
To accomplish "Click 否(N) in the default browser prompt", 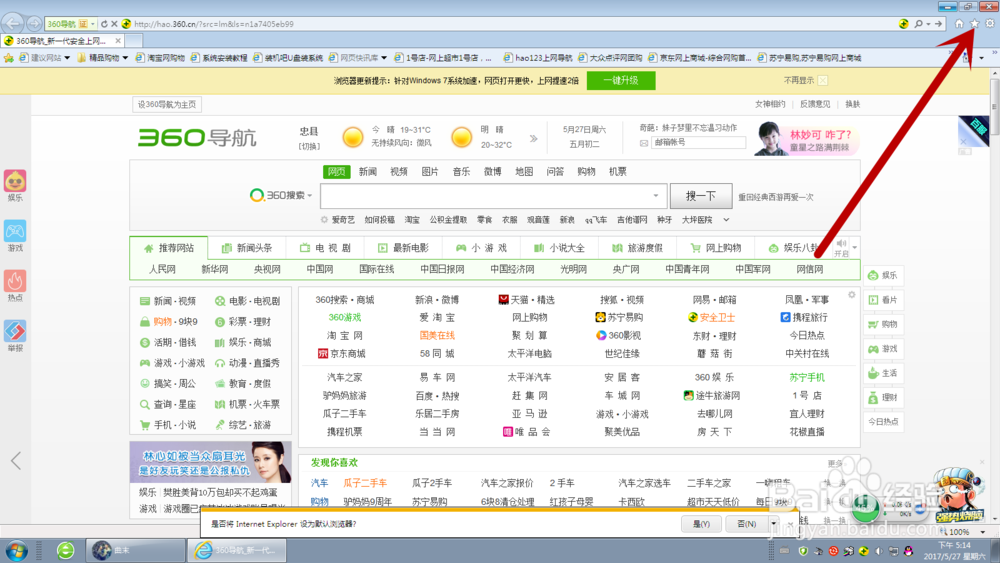I will pos(746,523).
